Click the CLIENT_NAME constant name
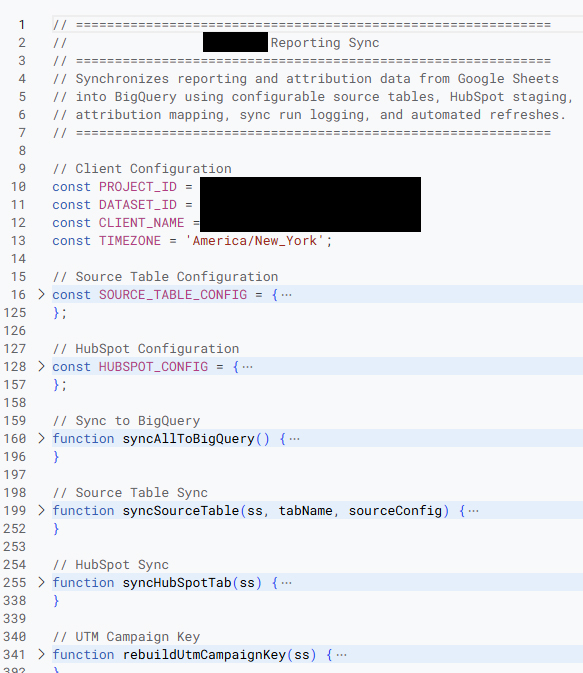 [x=142, y=223]
